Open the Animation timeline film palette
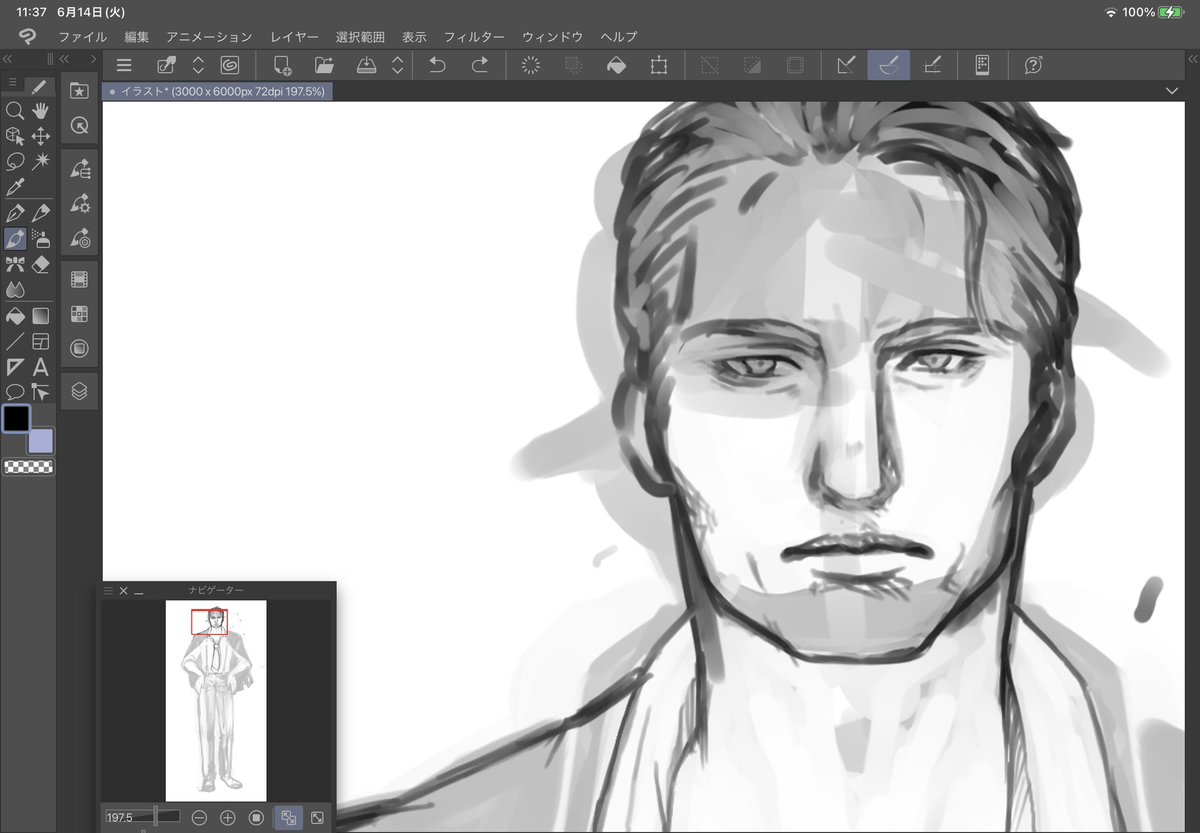Viewport: 1200px width, 833px height. pos(79,280)
